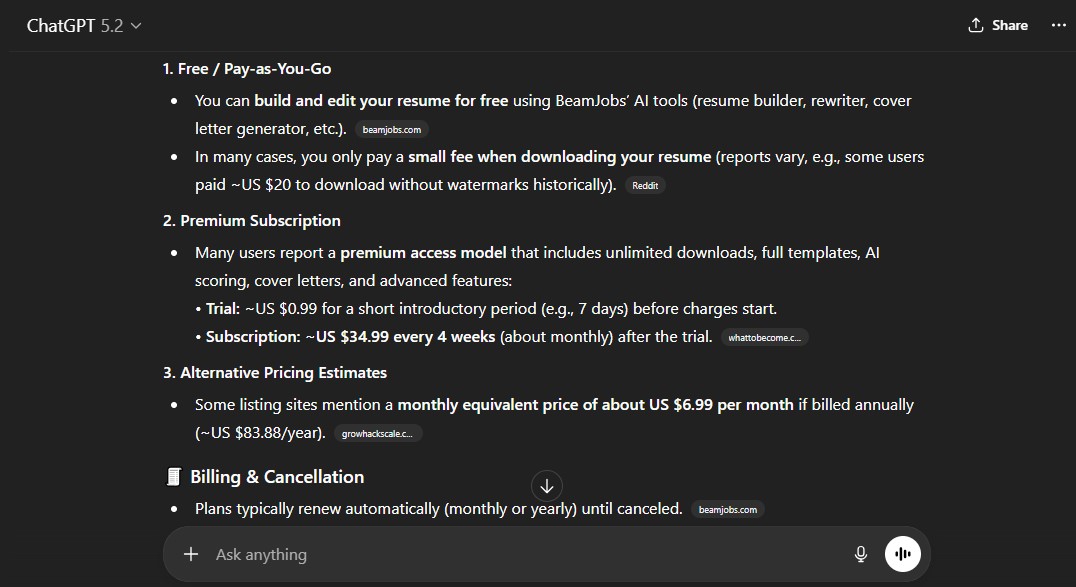
Task: Open voice mode with the waveform icon
Action: (902, 553)
